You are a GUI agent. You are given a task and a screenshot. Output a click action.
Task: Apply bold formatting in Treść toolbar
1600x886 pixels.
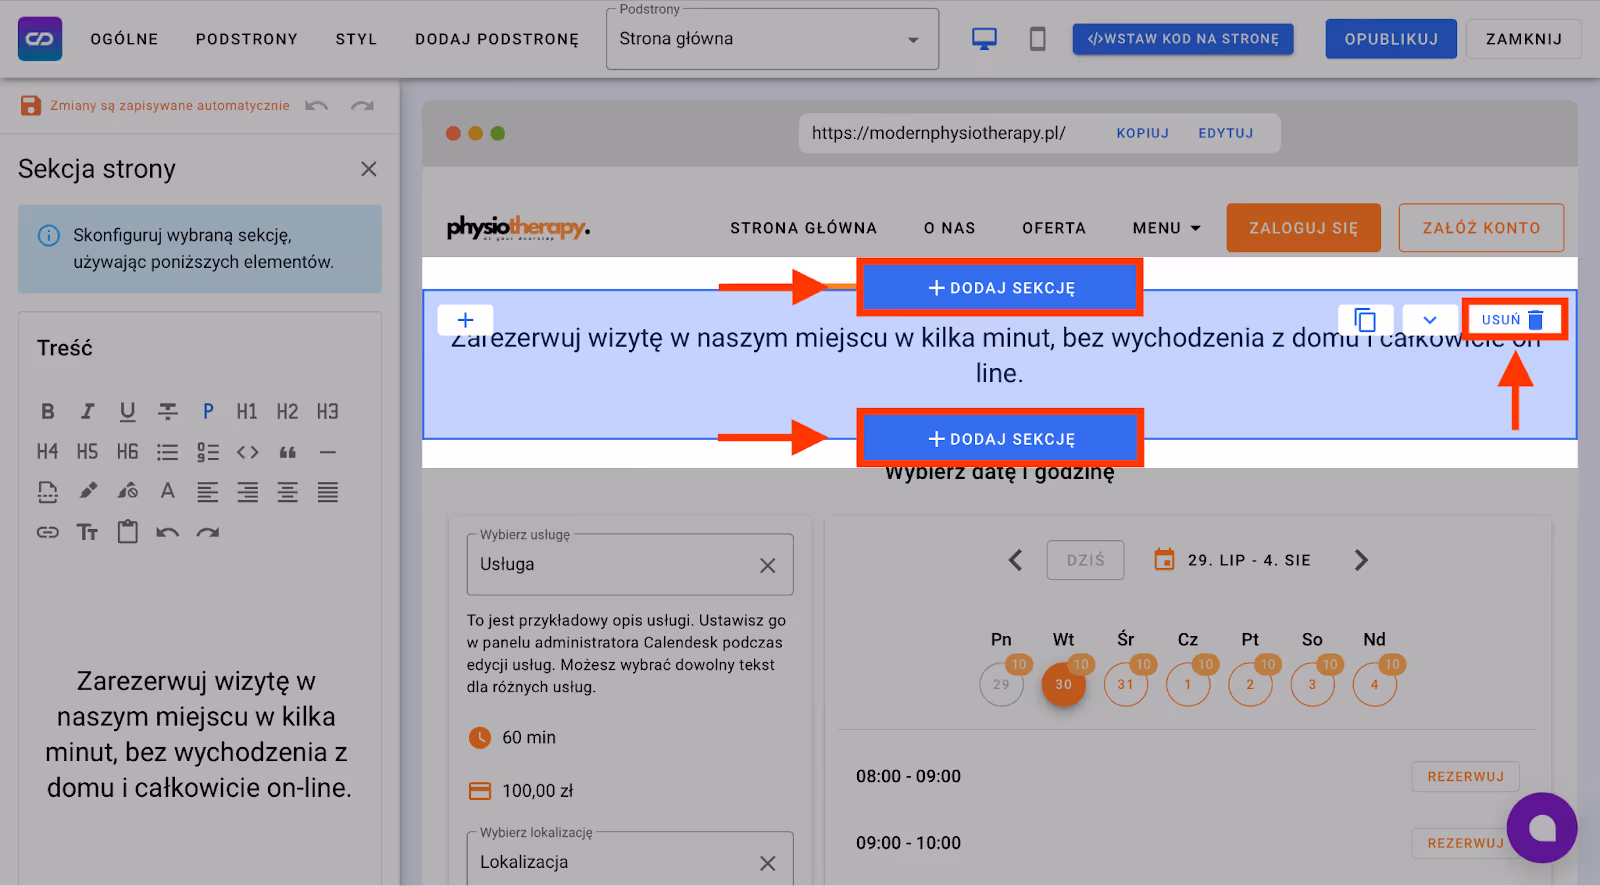[47, 411]
